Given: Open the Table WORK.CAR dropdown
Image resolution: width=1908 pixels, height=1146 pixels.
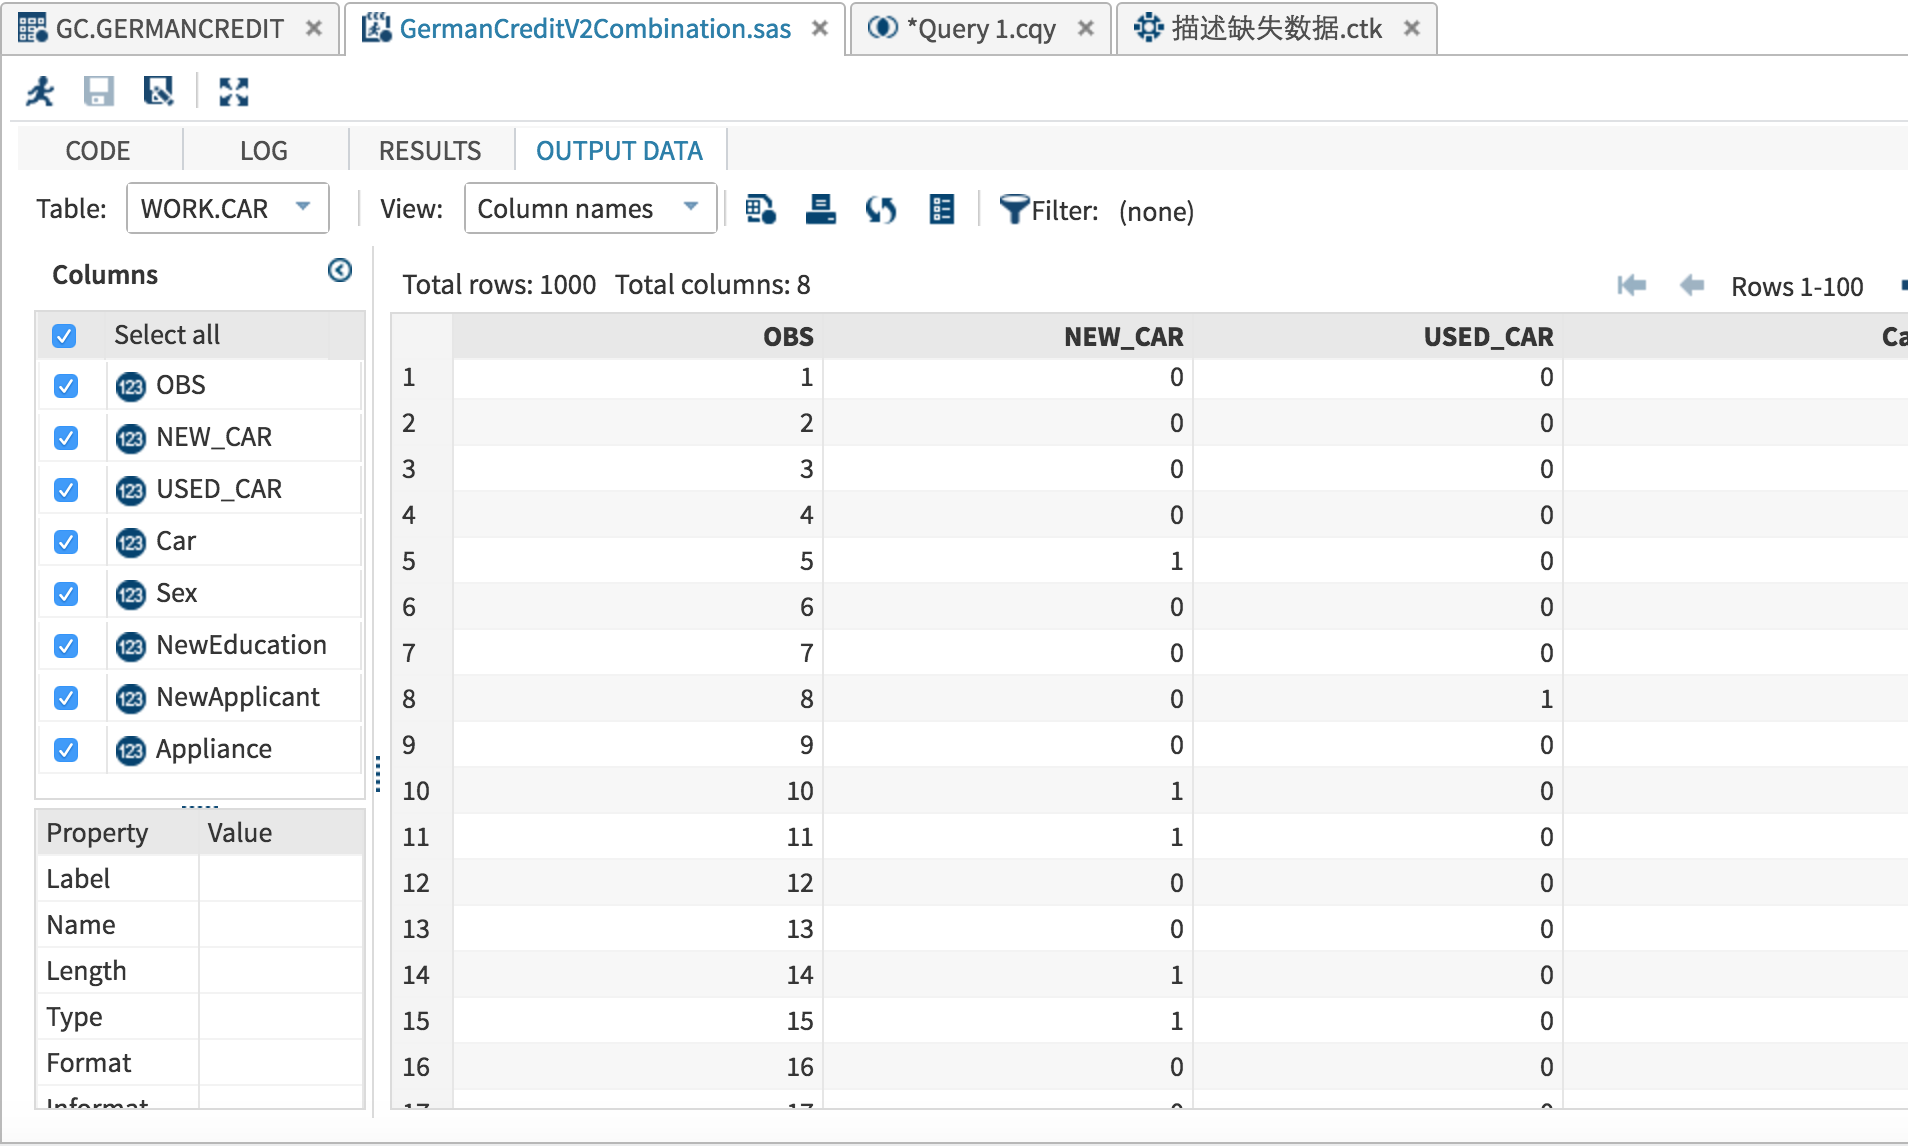Looking at the screenshot, I should point(304,208).
